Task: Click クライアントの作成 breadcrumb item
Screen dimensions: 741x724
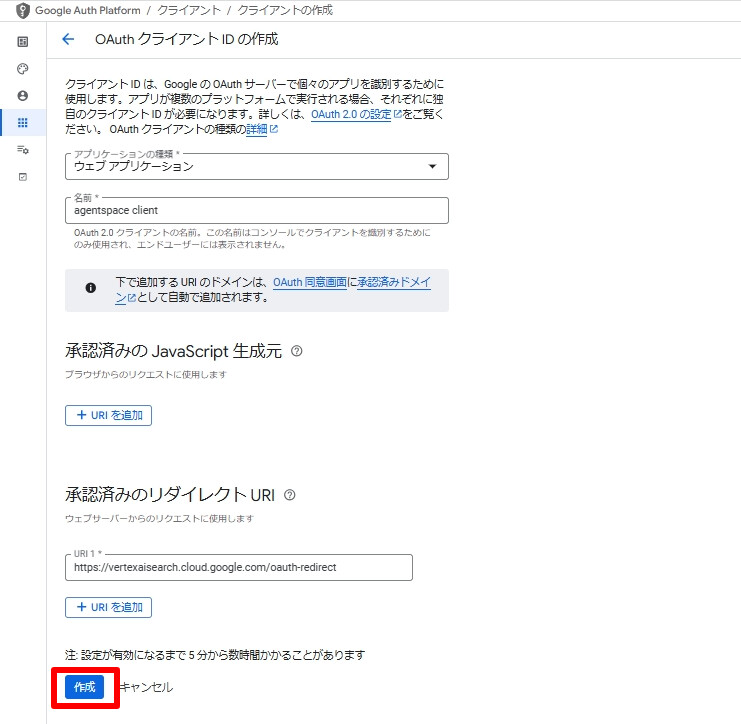Action: click(x=285, y=10)
